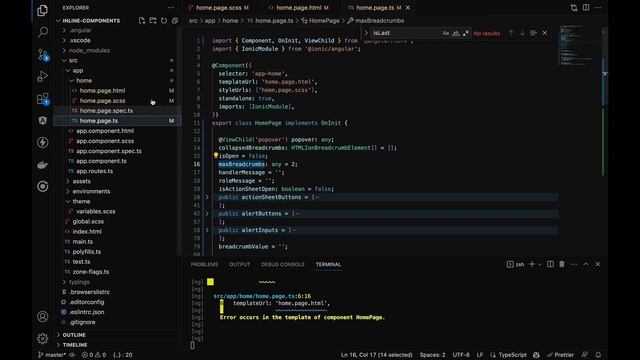
Task: Toggle Match Case in find widget
Action: [x=446, y=33]
